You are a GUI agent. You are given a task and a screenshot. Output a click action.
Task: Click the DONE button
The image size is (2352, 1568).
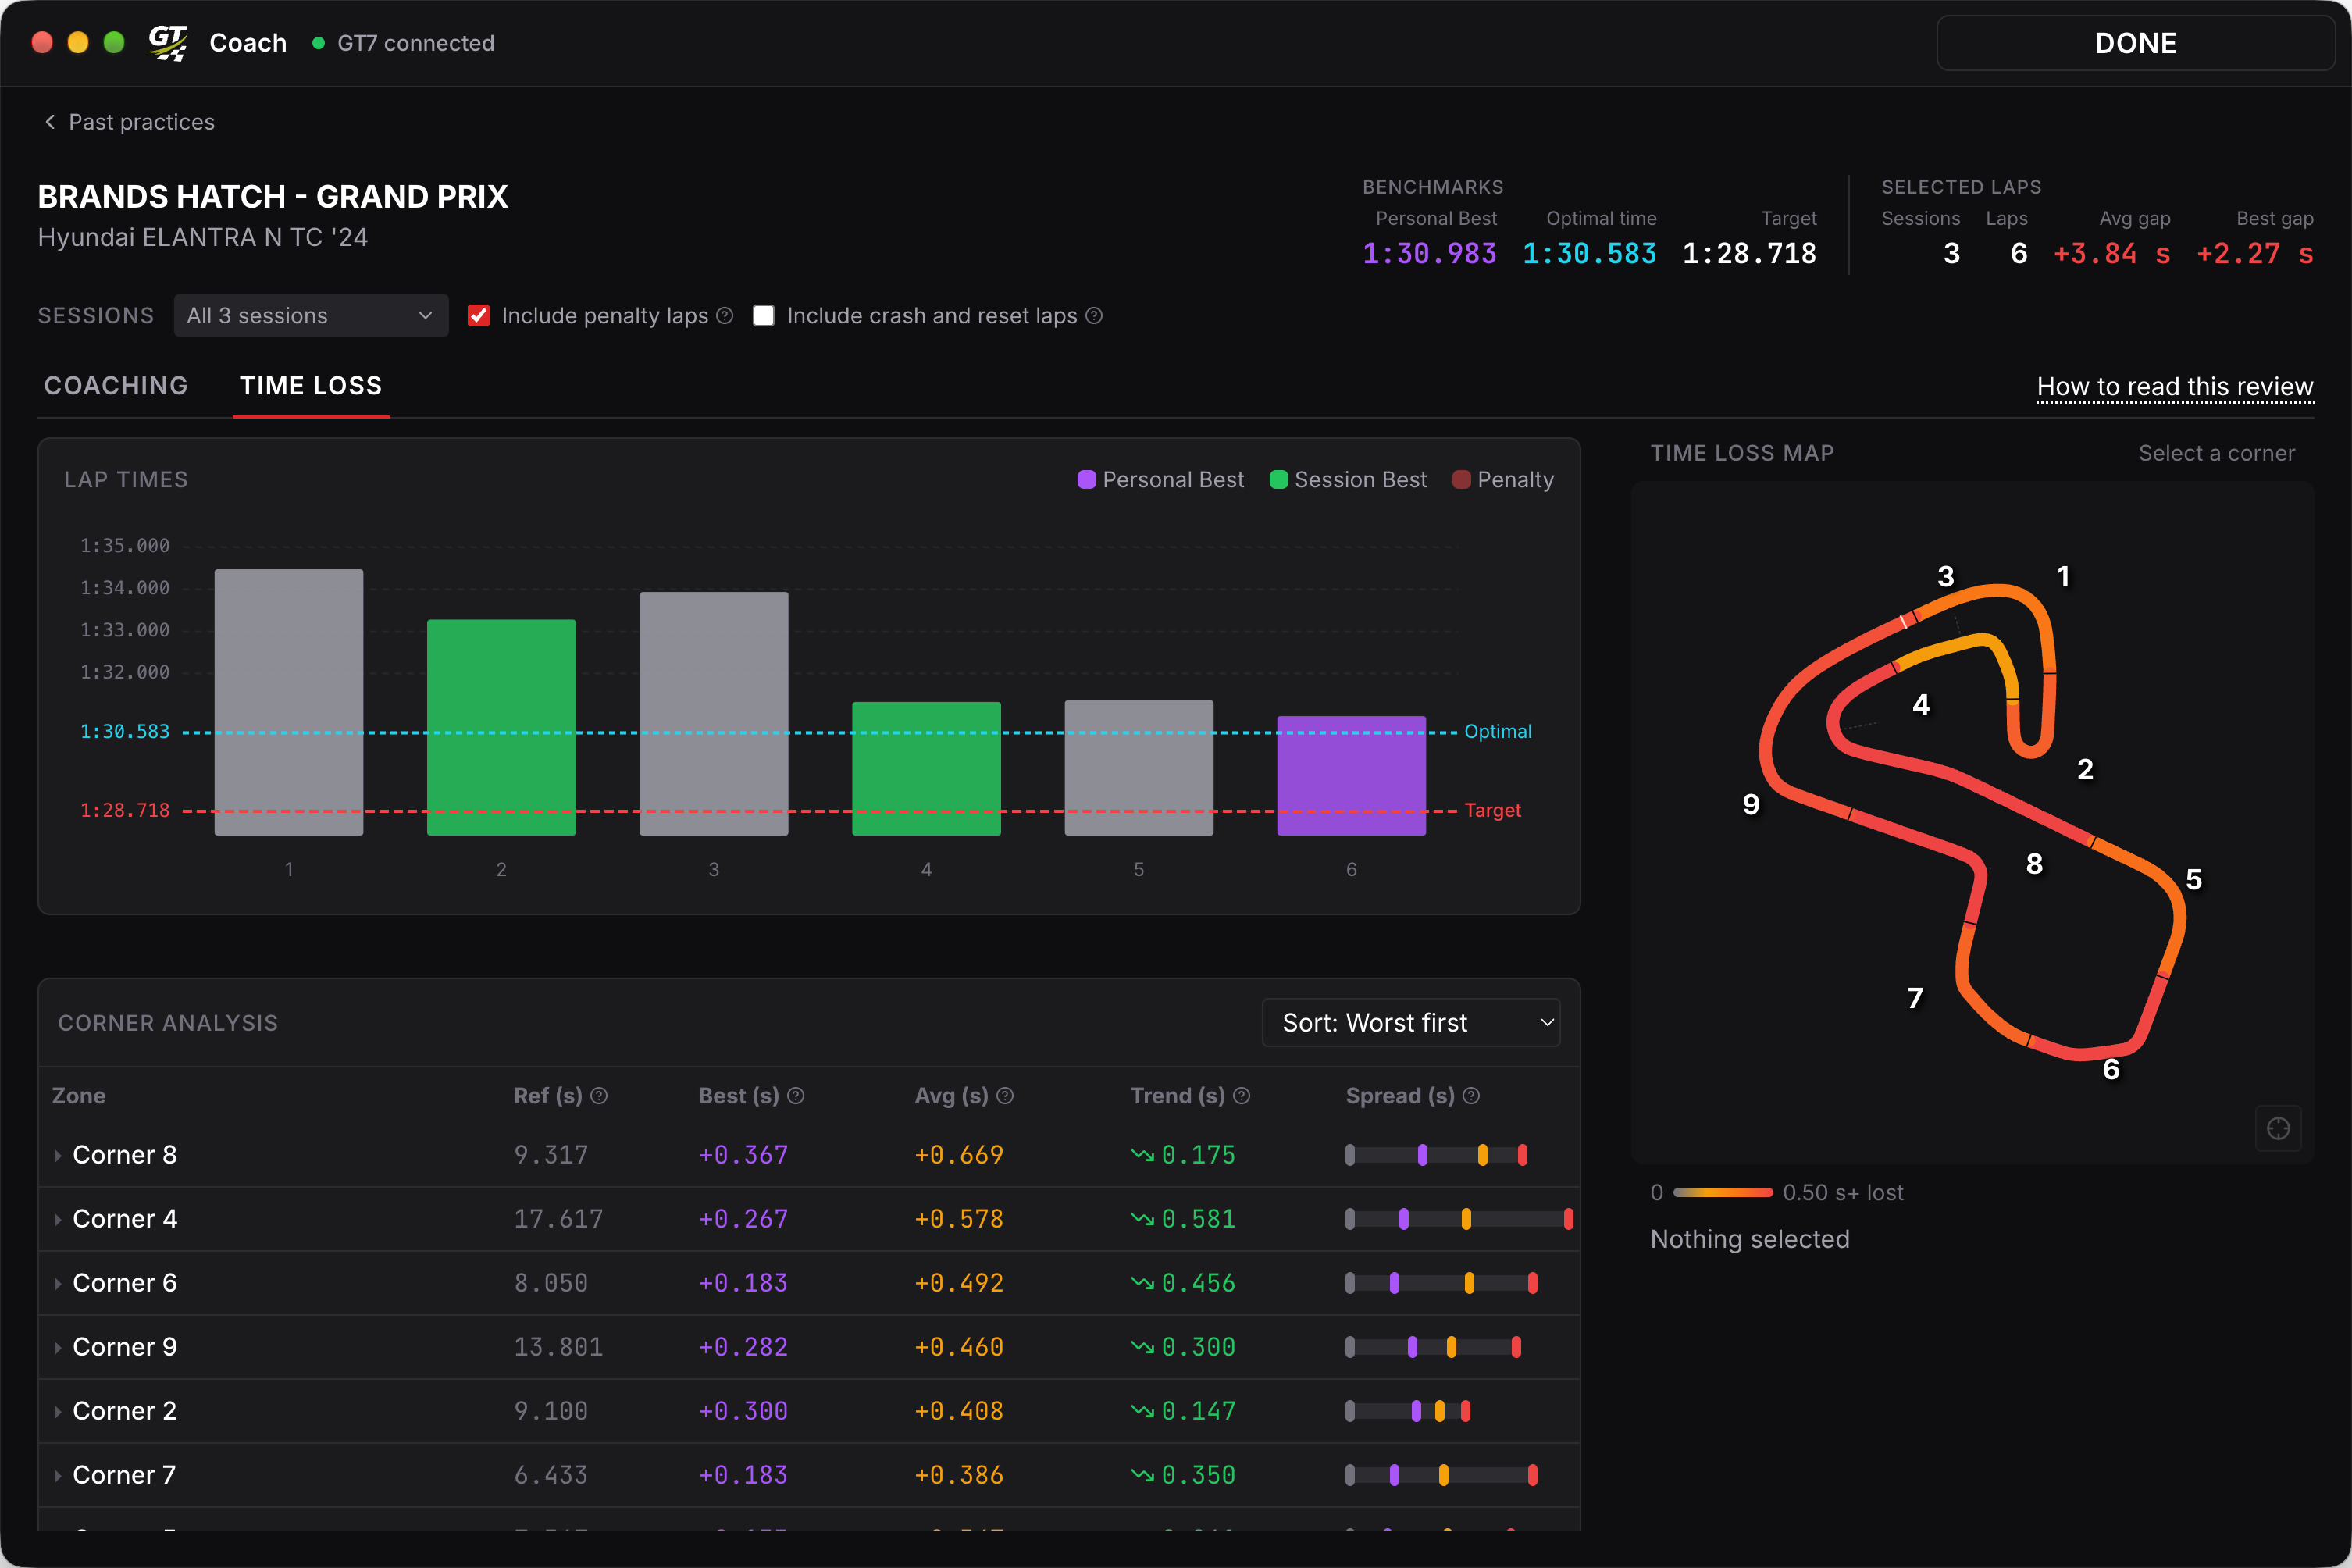[x=2135, y=43]
